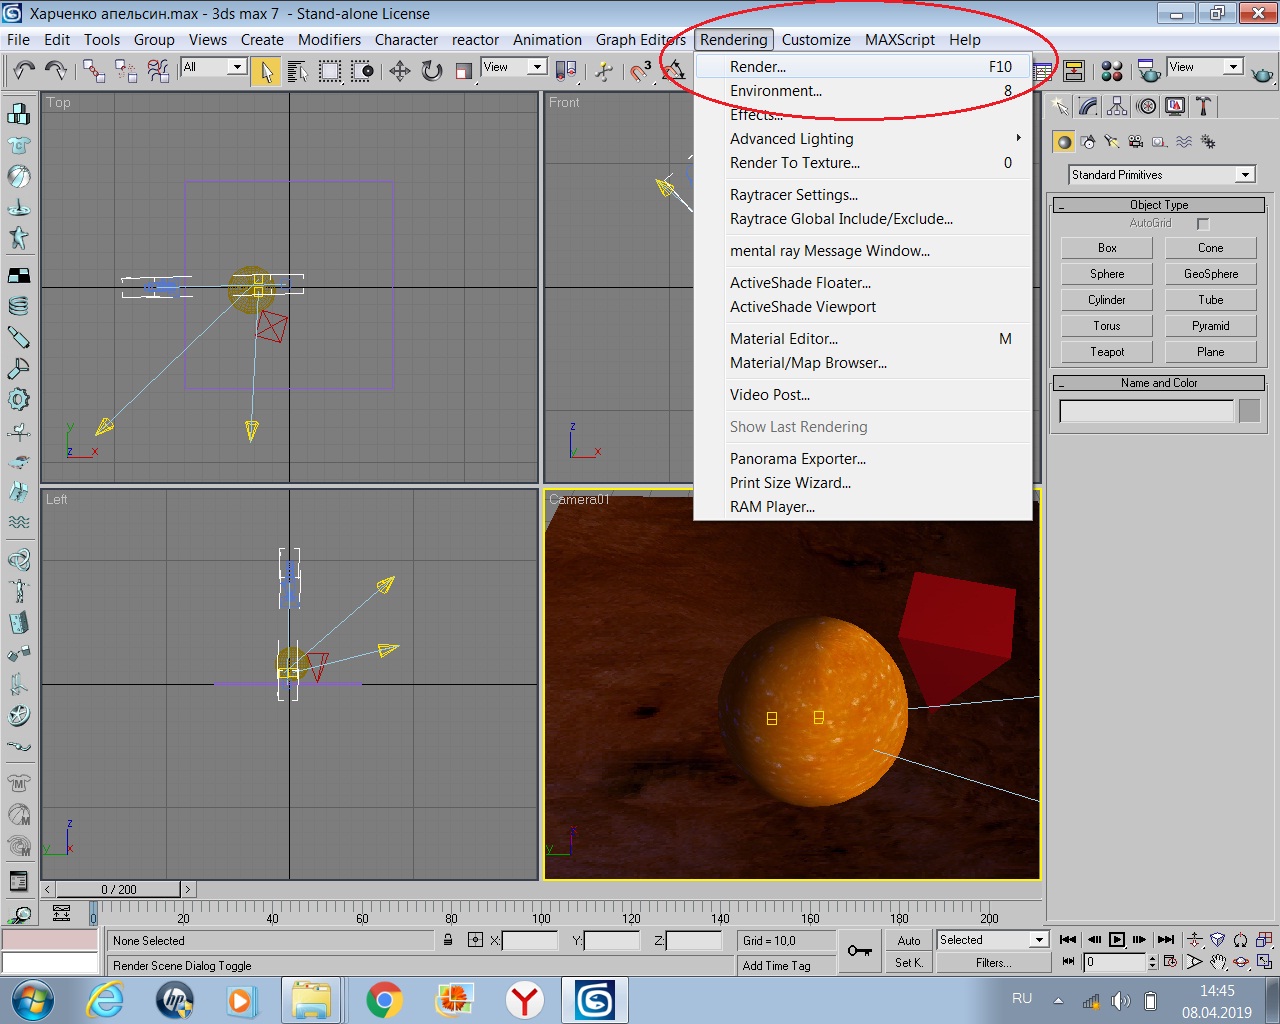Activate the Select and Uniform Scale tool
This screenshot has width=1280, height=1024.
click(x=464, y=71)
